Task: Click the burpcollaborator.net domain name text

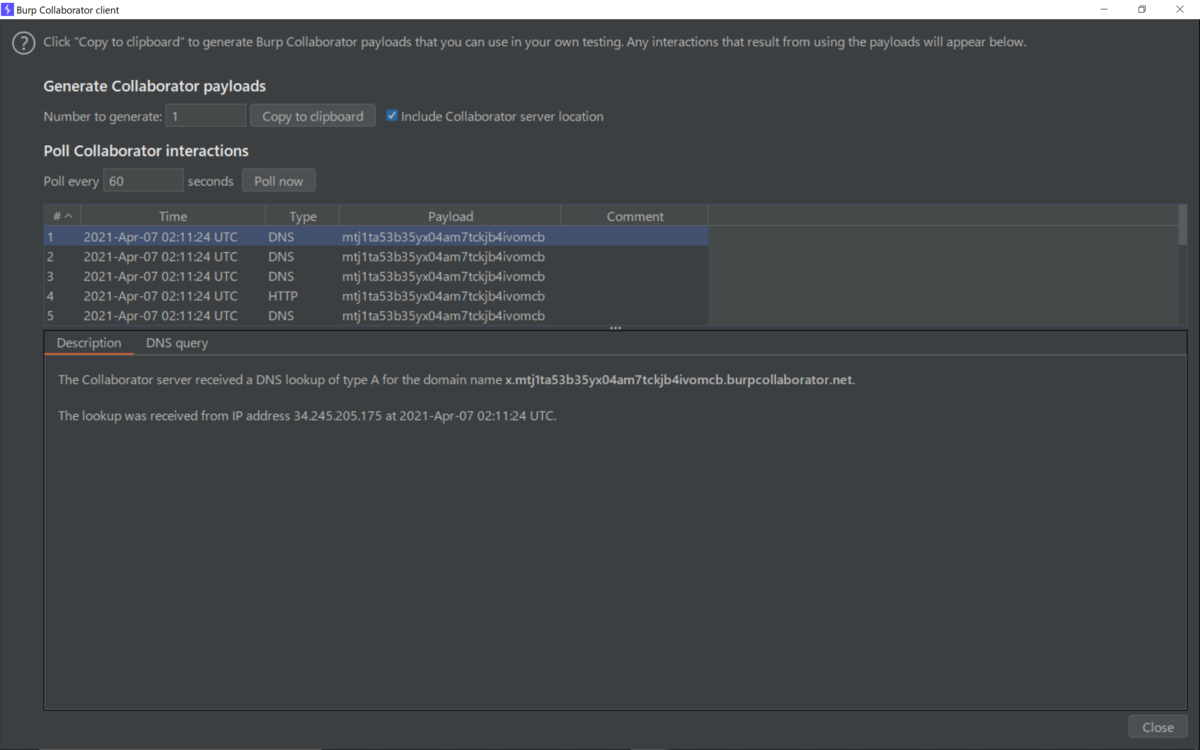Action: click(680, 380)
